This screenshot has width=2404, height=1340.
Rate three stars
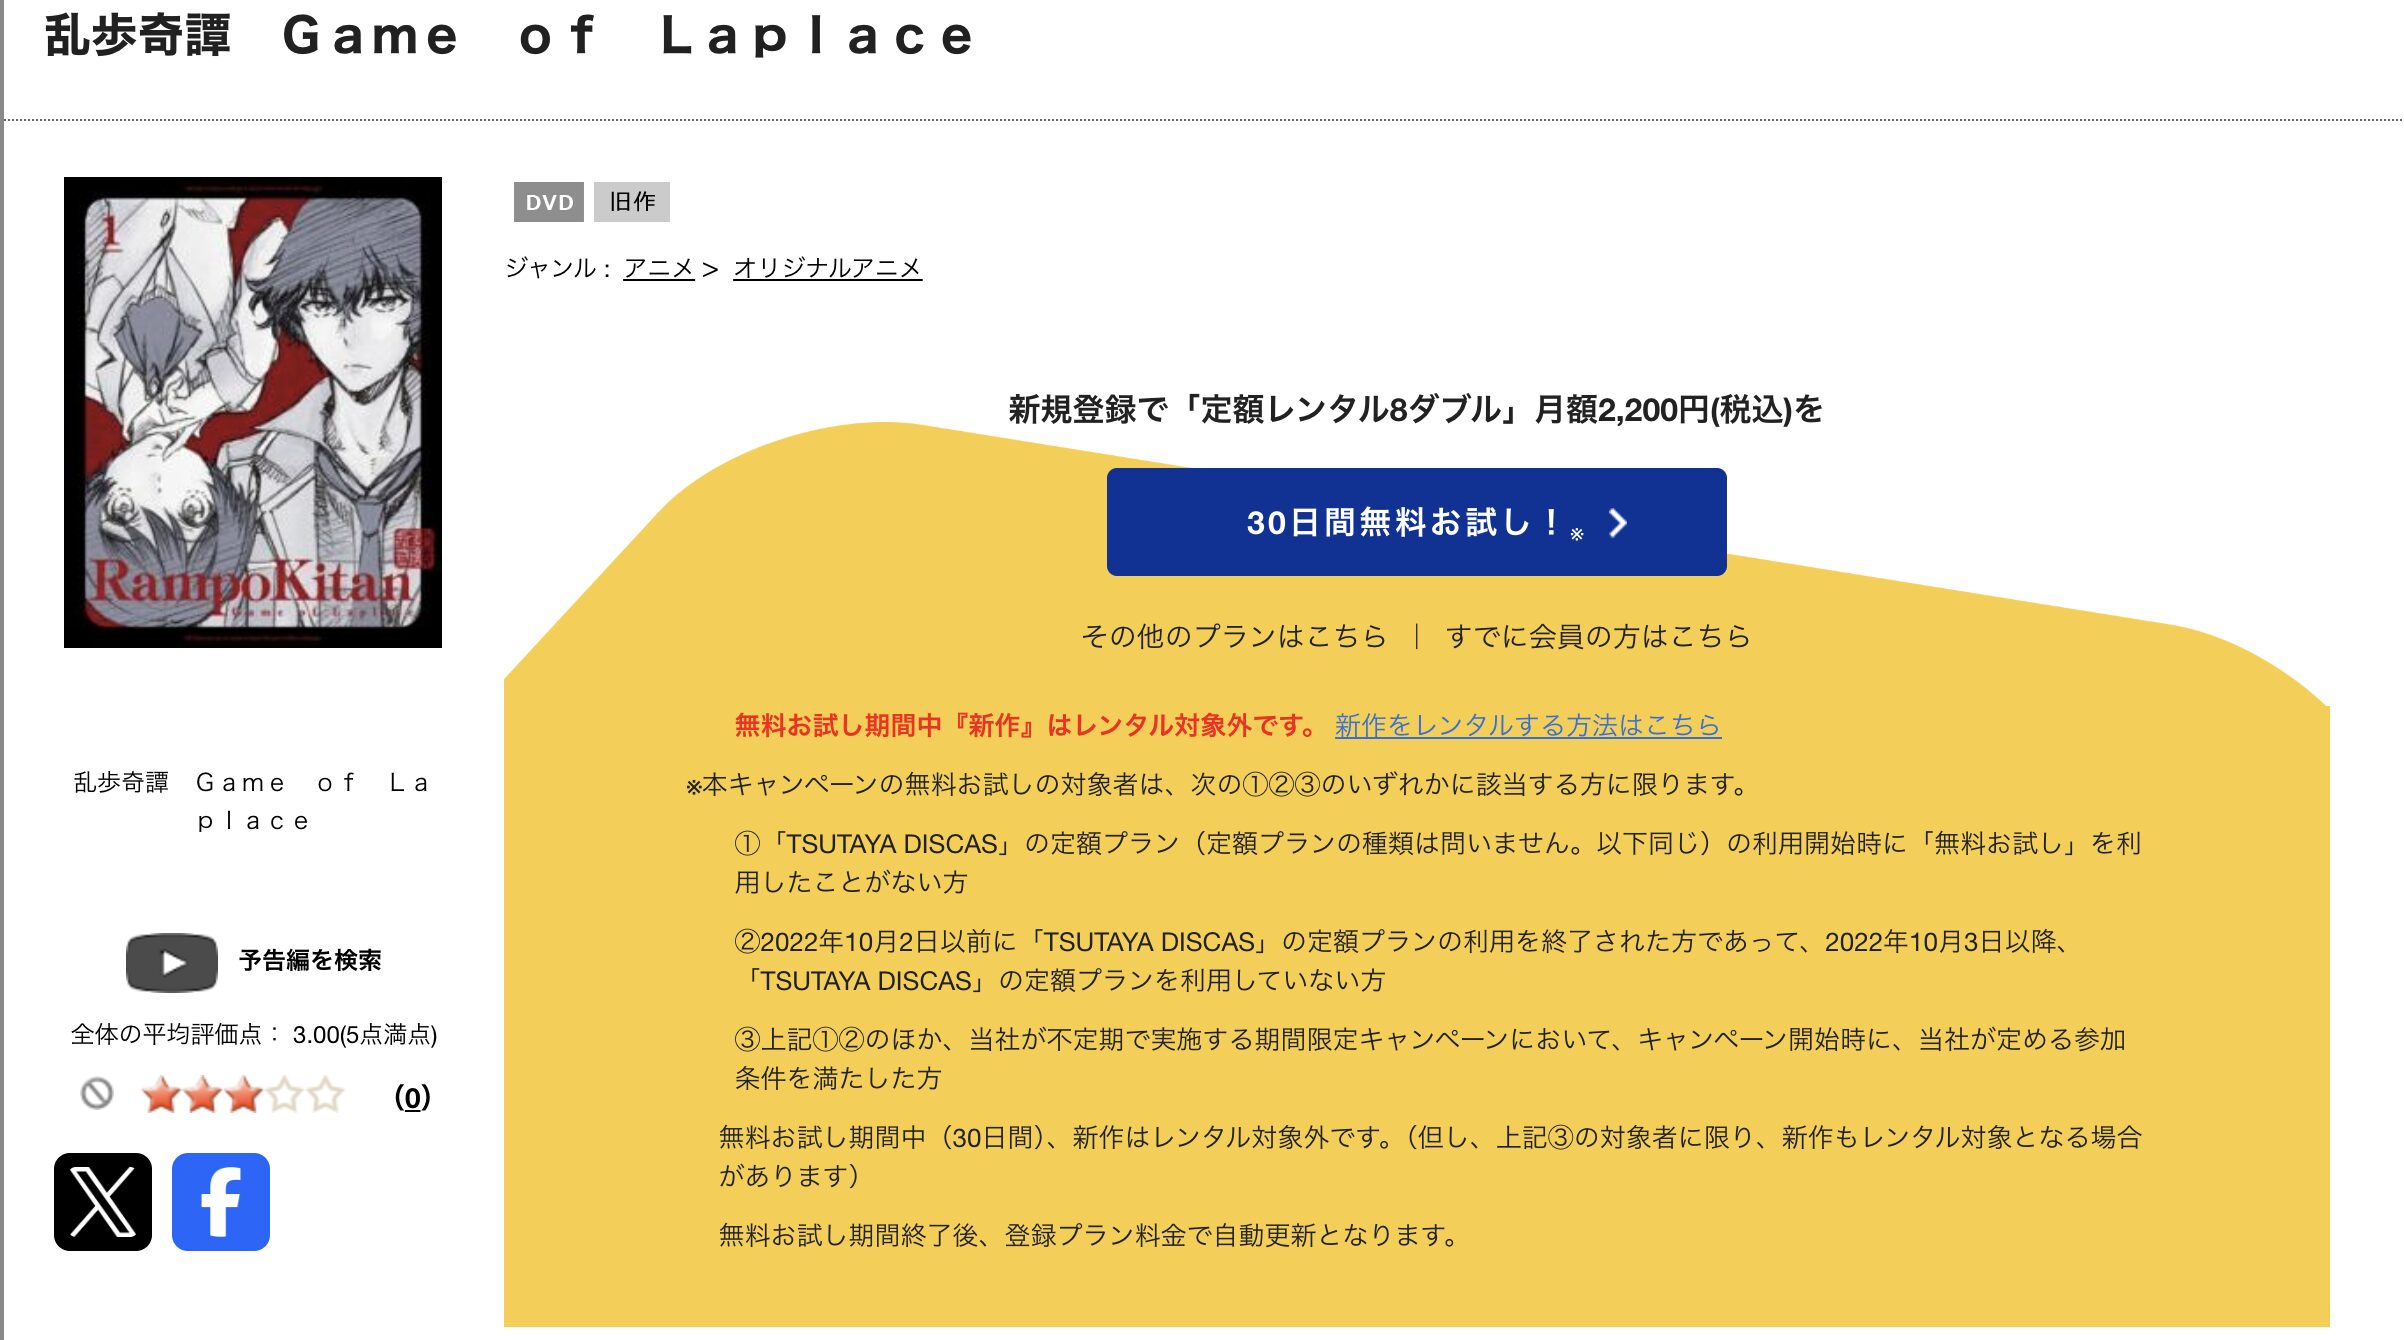[243, 1095]
